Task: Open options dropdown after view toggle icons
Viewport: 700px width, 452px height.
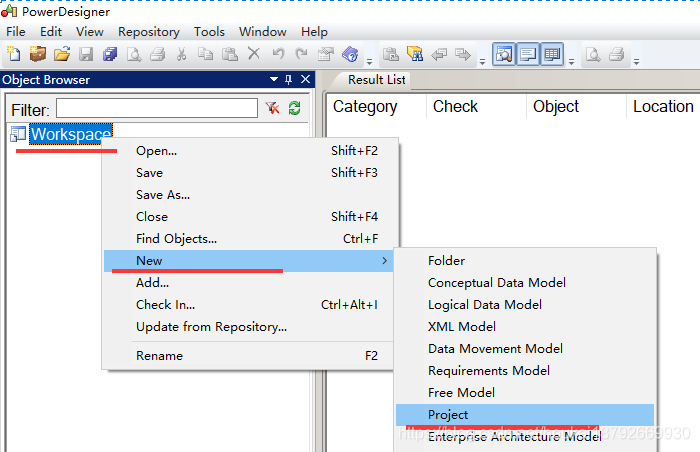Action: (571, 62)
